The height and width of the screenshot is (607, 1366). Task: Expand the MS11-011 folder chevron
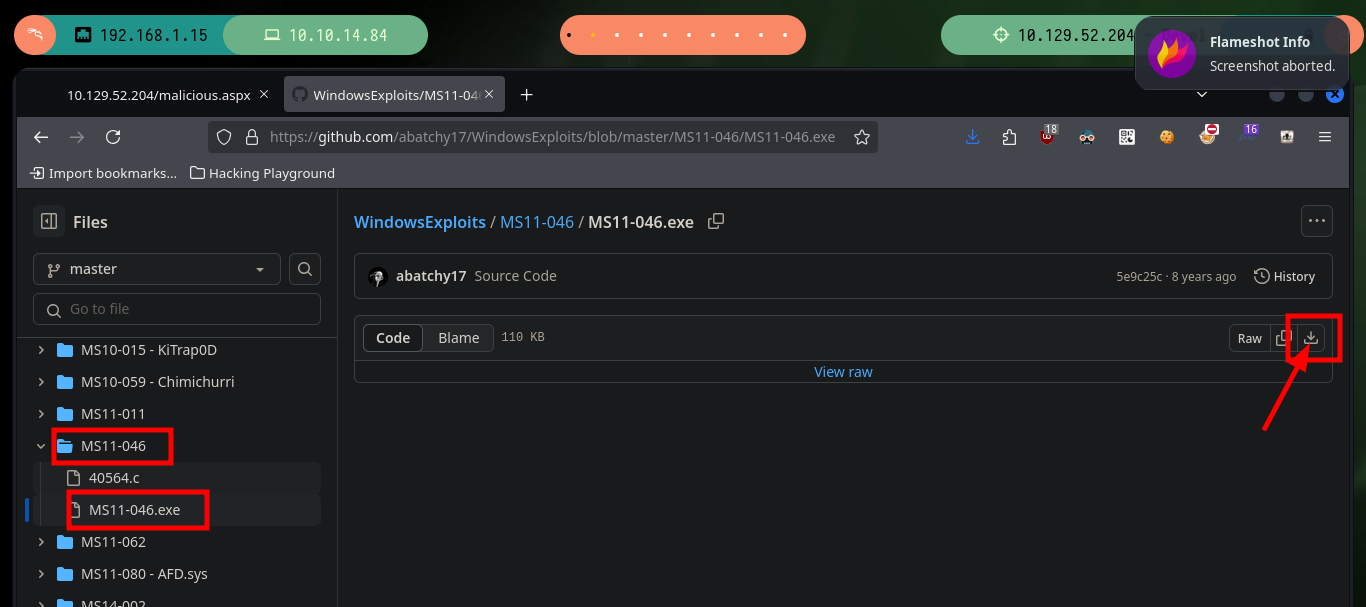[x=41, y=414]
